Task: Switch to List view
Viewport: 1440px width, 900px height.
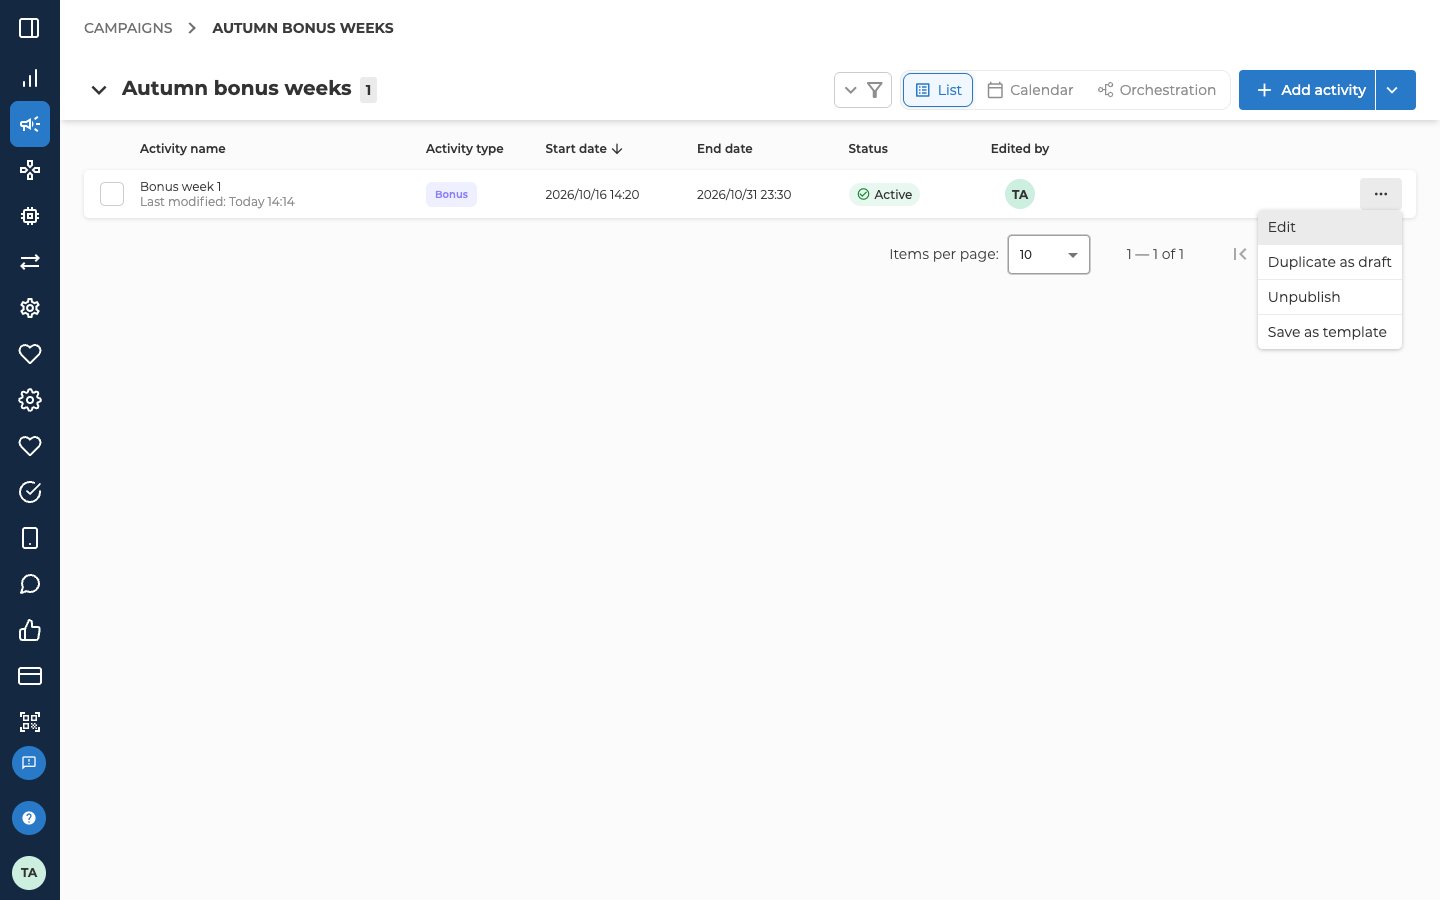Action: (938, 90)
